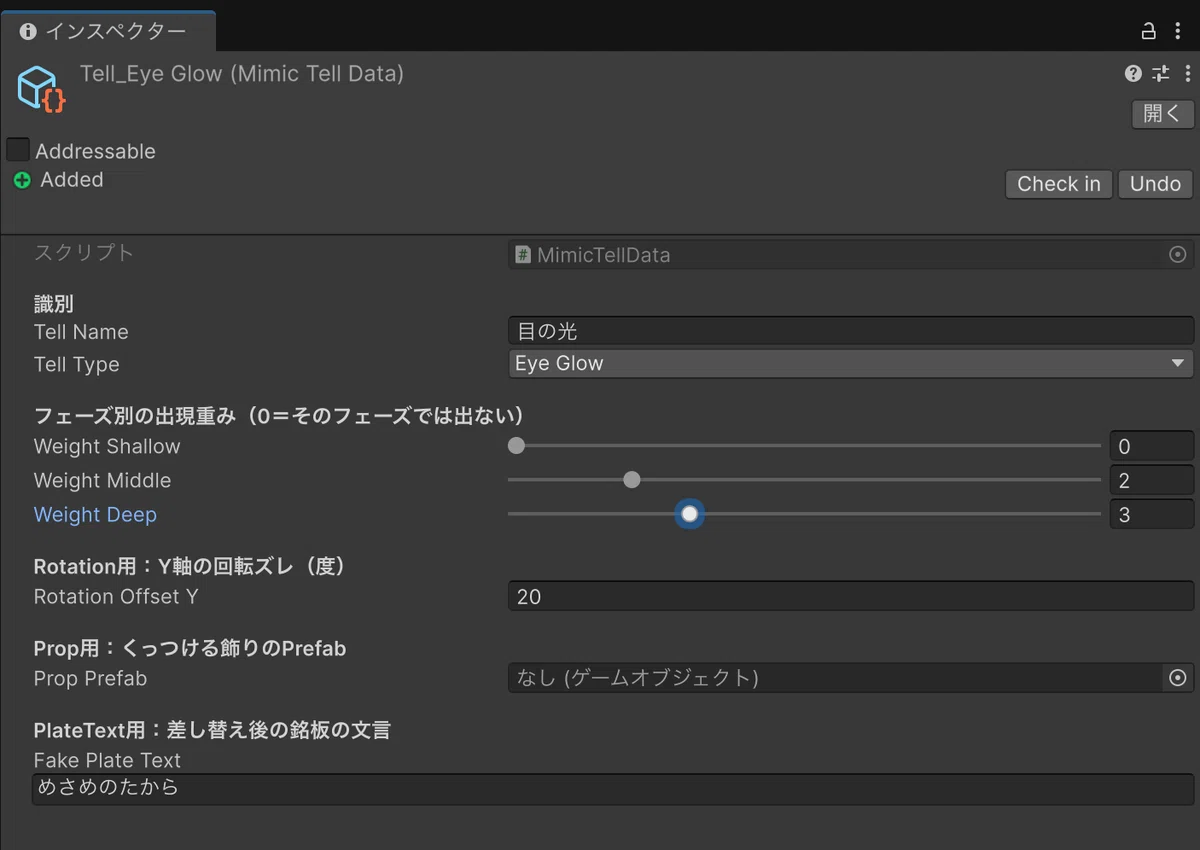Open the preset selector sliders icon
The width and height of the screenshot is (1200, 850).
(x=1160, y=73)
